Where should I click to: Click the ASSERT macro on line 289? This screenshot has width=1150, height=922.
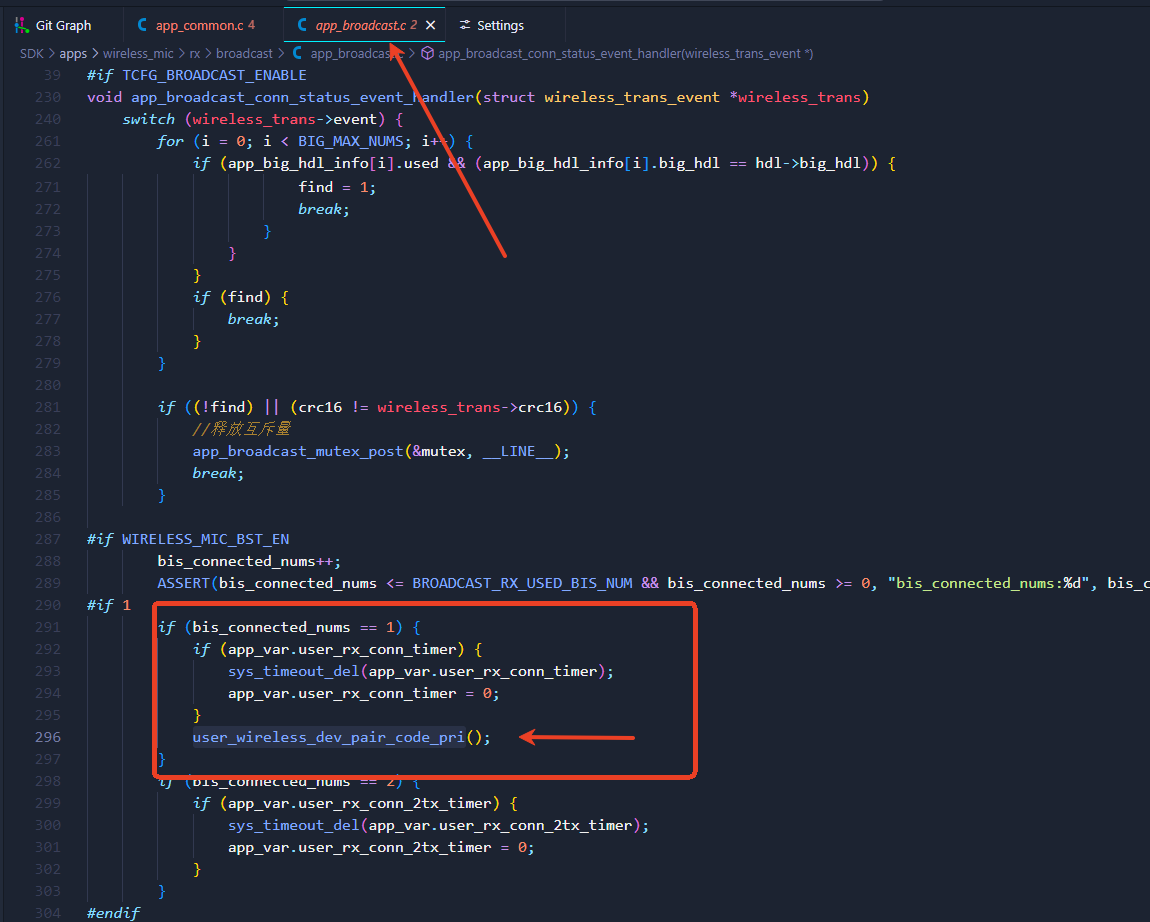coord(183,584)
